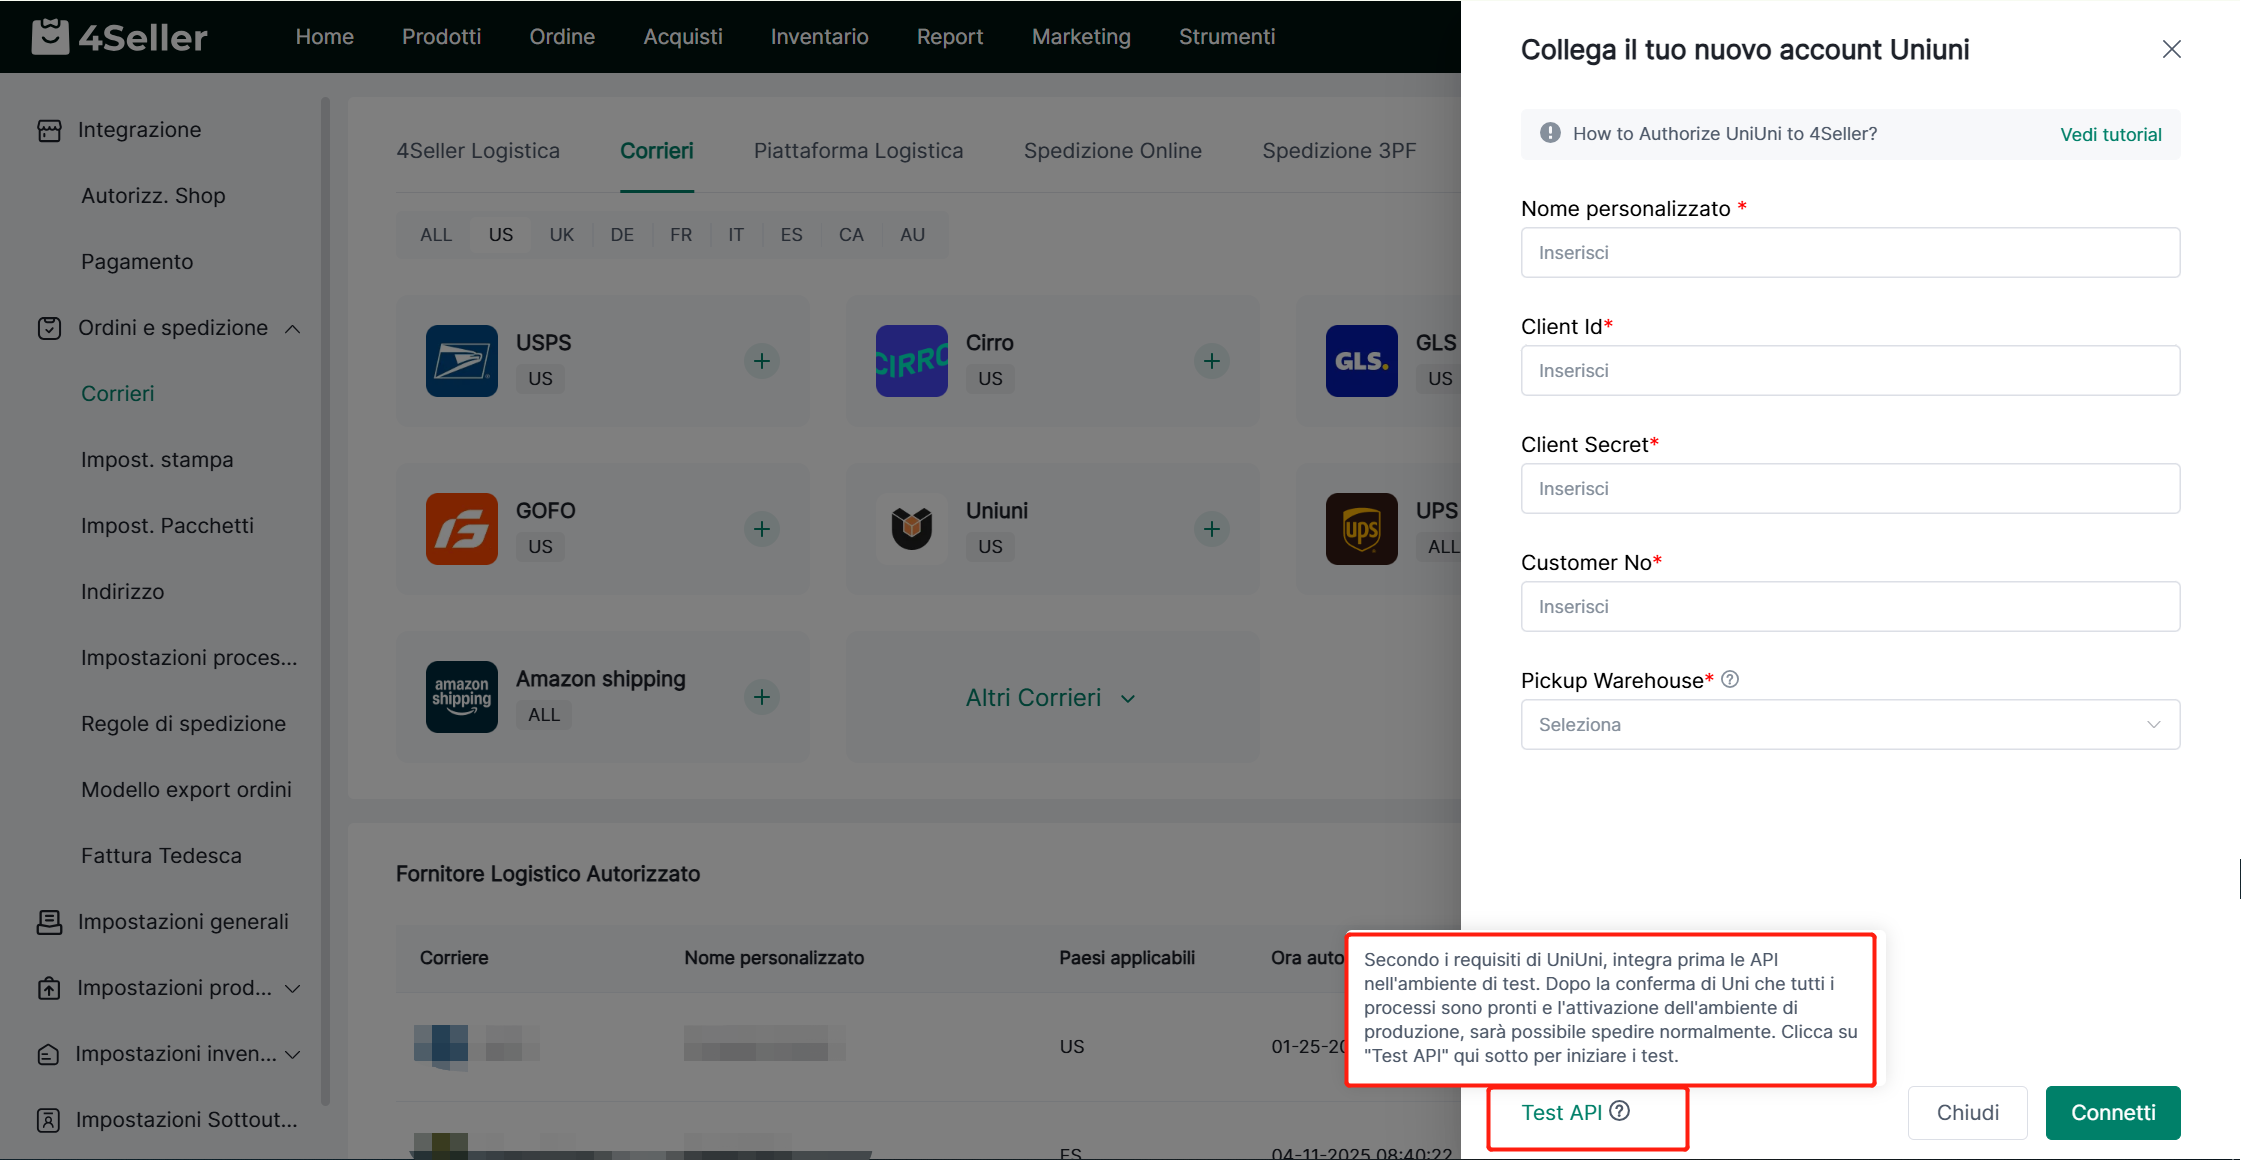This screenshot has width=2241, height=1160.
Task: Collapse Ordini e spedizione menu
Action: pyautogui.click(x=293, y=328)
